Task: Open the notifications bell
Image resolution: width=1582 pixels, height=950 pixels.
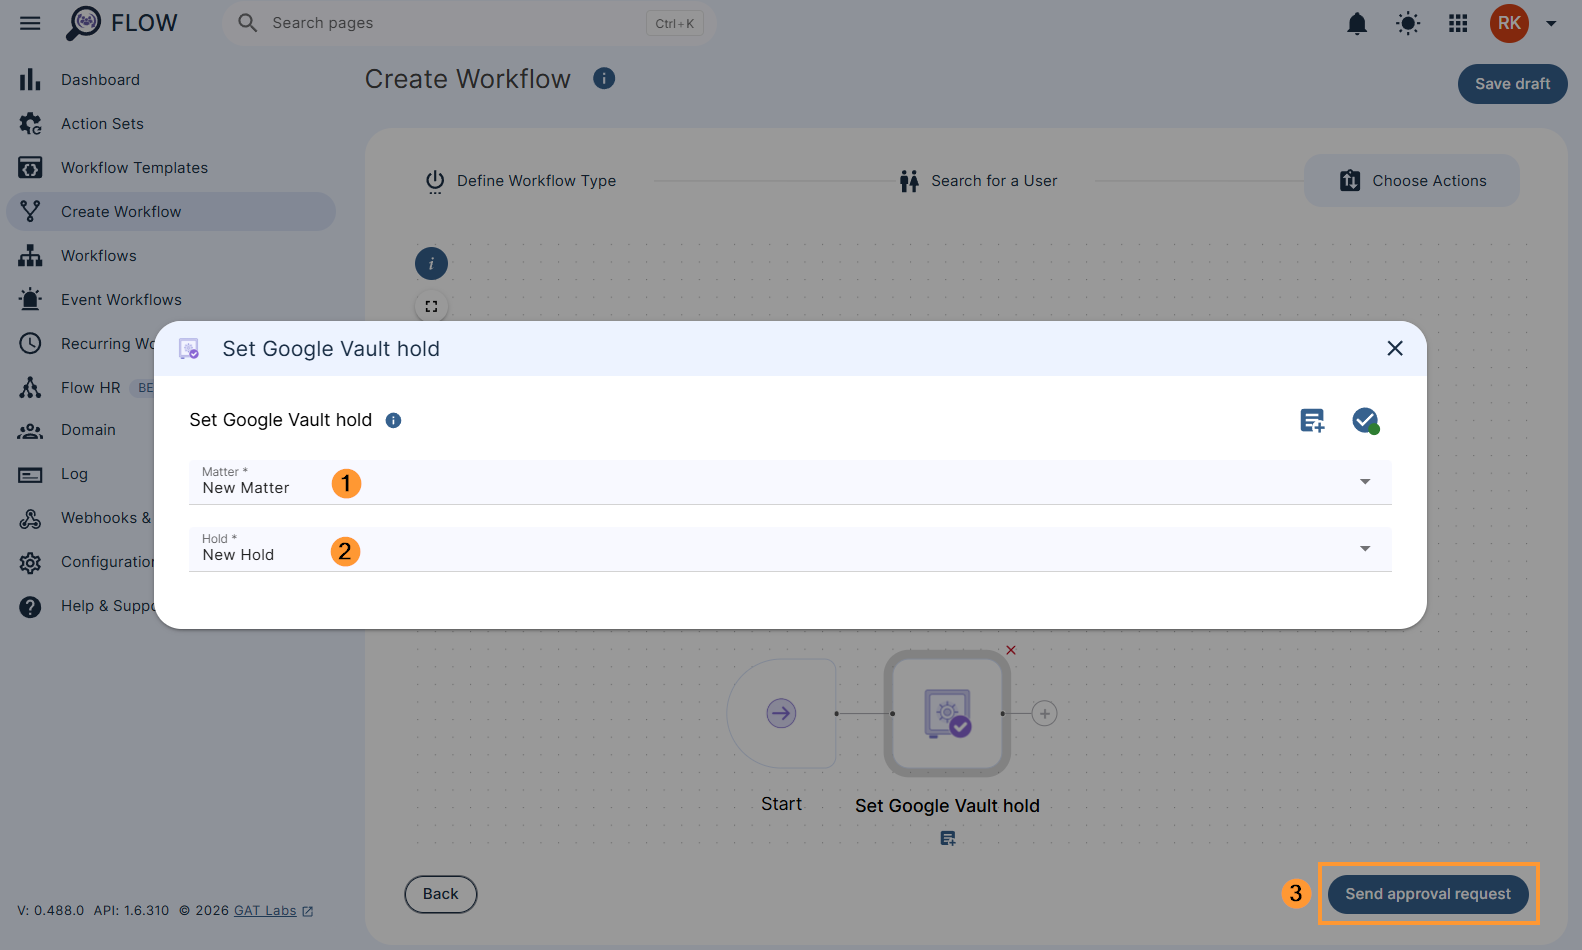Action: [1357, 23]
